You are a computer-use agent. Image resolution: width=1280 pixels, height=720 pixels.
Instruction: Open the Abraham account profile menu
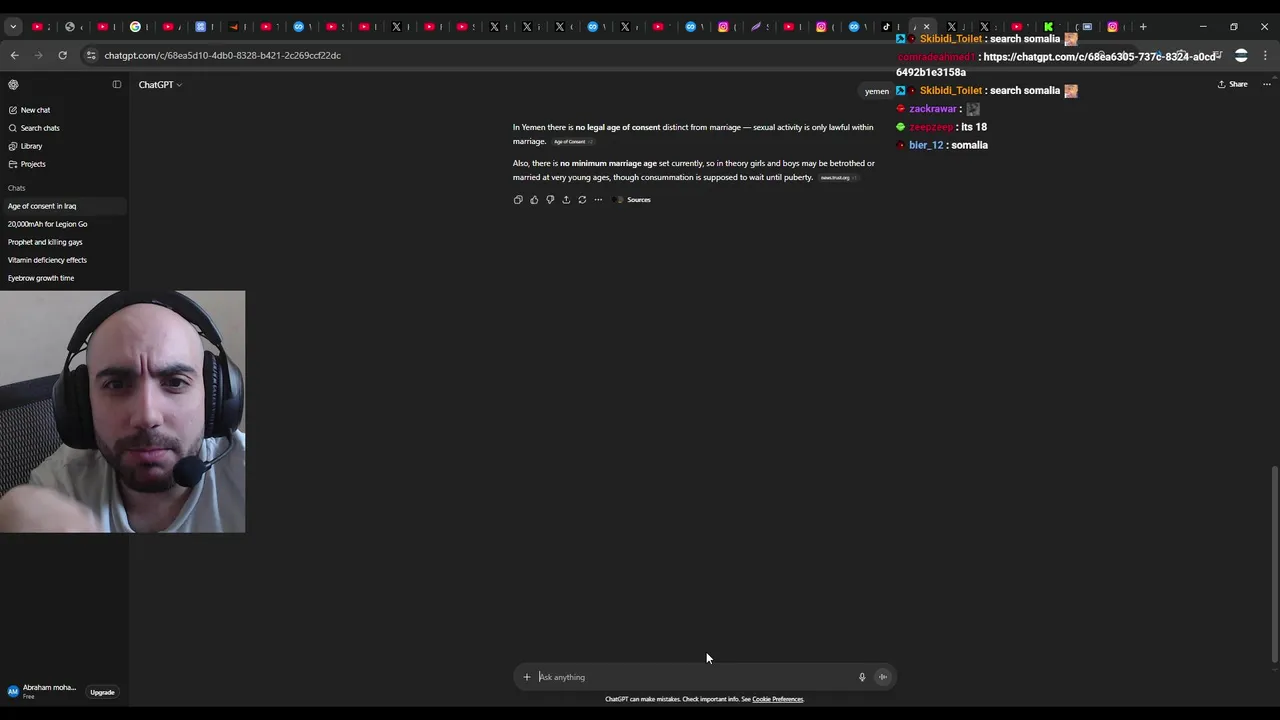point(42,691)
